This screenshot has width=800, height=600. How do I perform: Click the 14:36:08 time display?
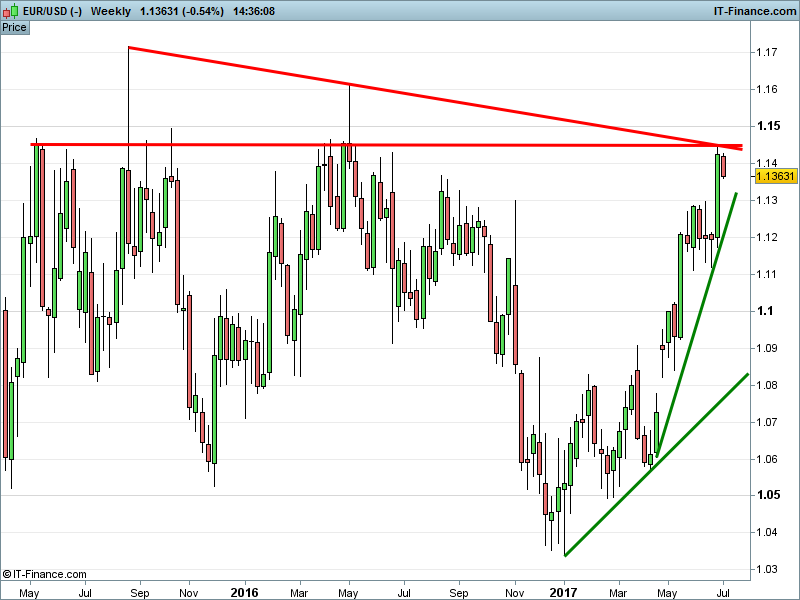pyautogui.click(x=254, y=11)
